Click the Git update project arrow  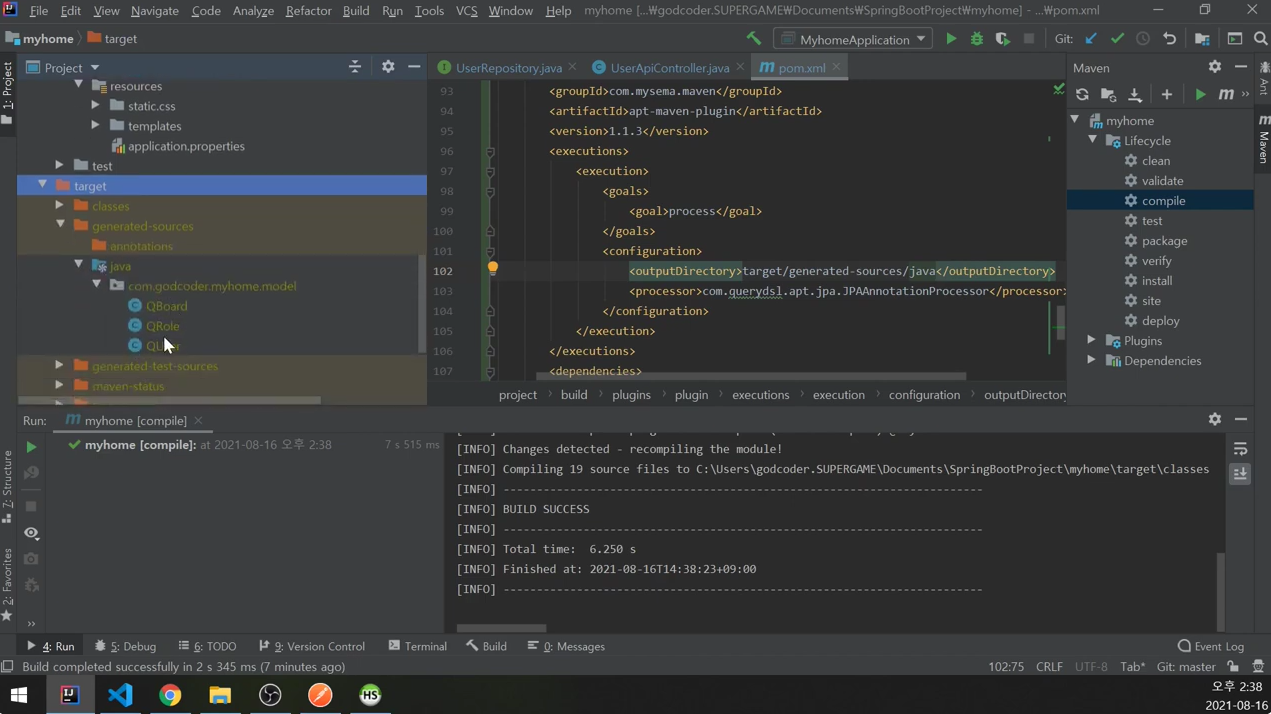click(x=1091, y=39)
